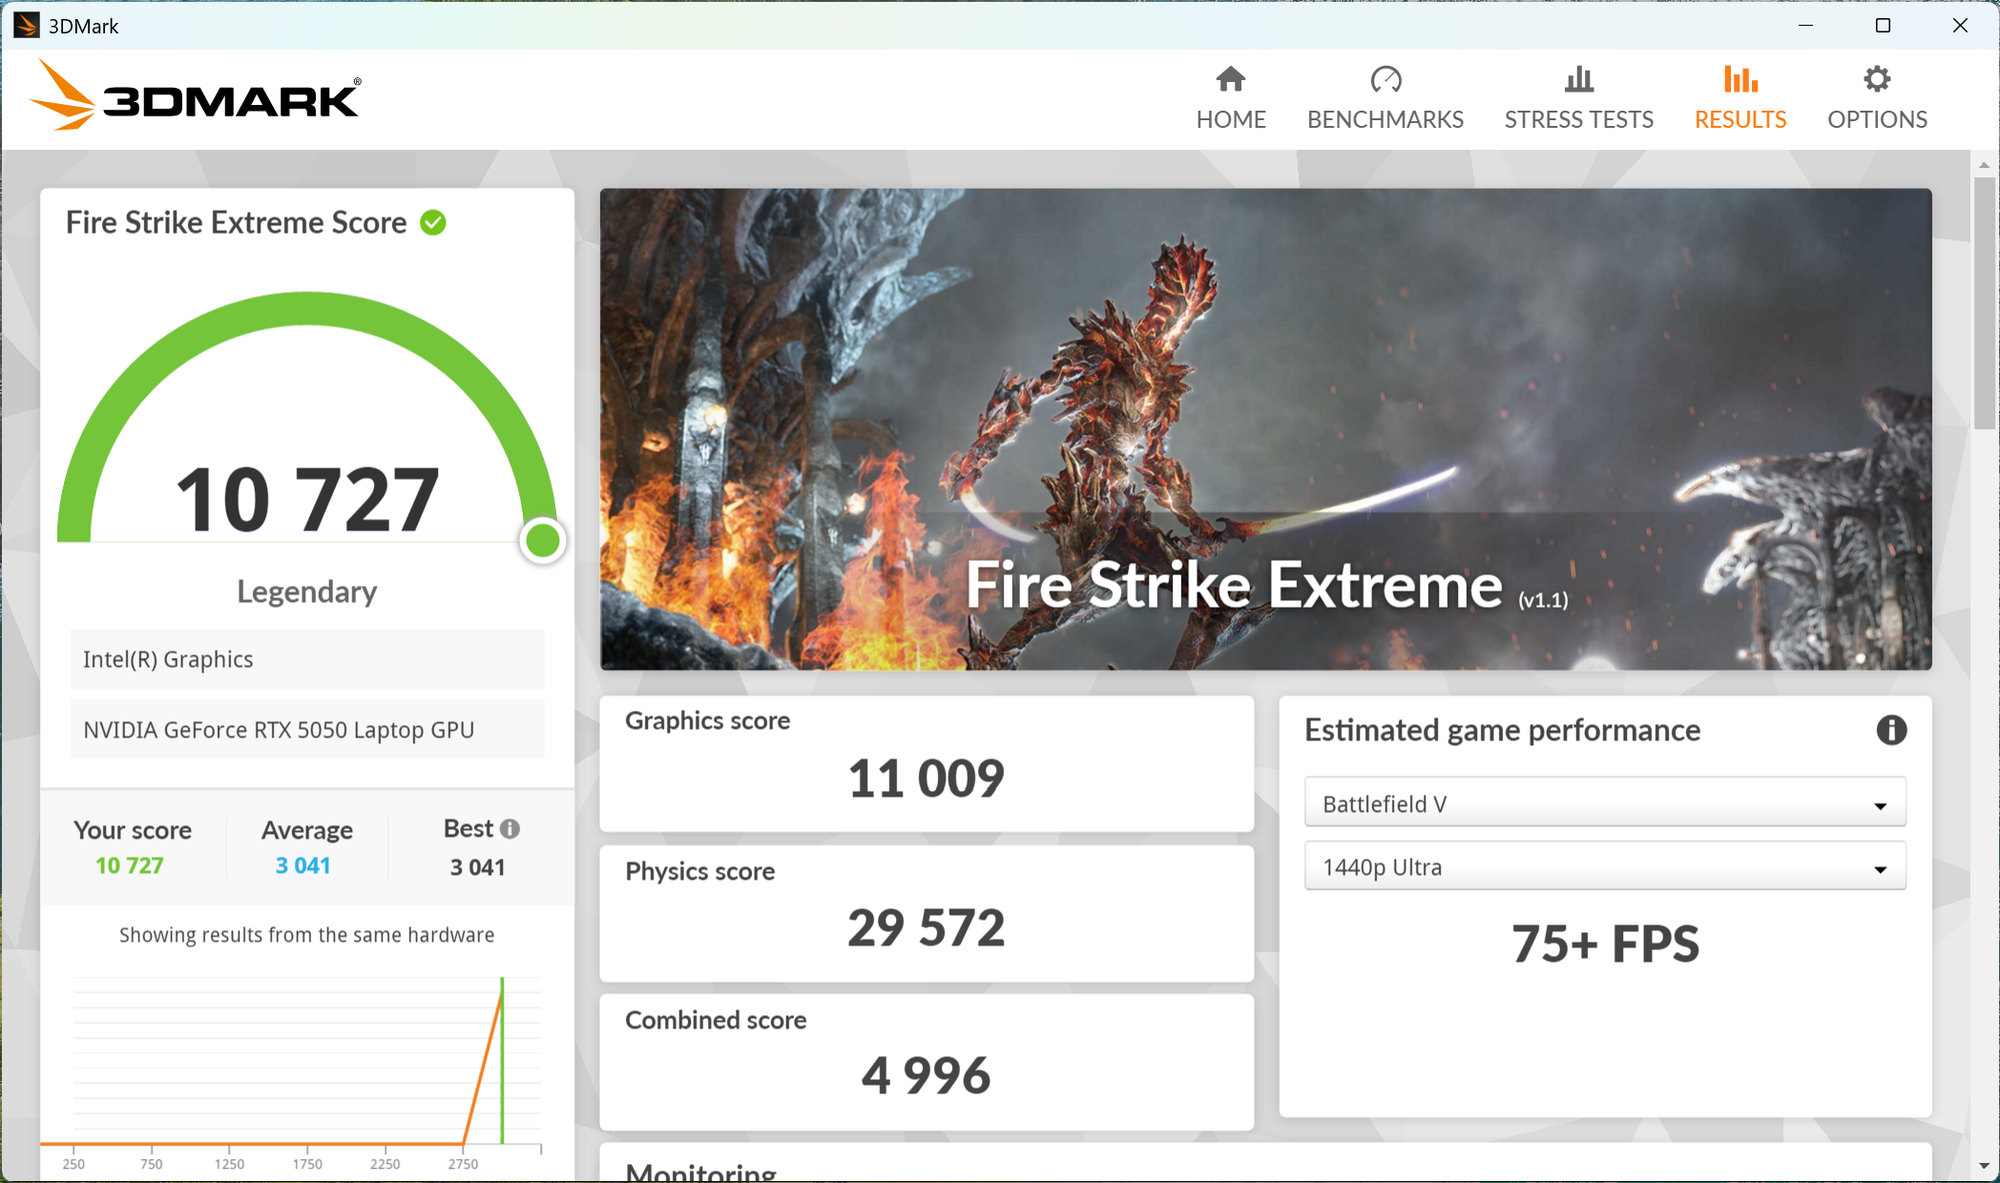This screenshot has height=1183, width=2000.
Task: Click the NVIDIA GeForce RTX 5050 Laptop GPU entry
Action: point(307,729)
